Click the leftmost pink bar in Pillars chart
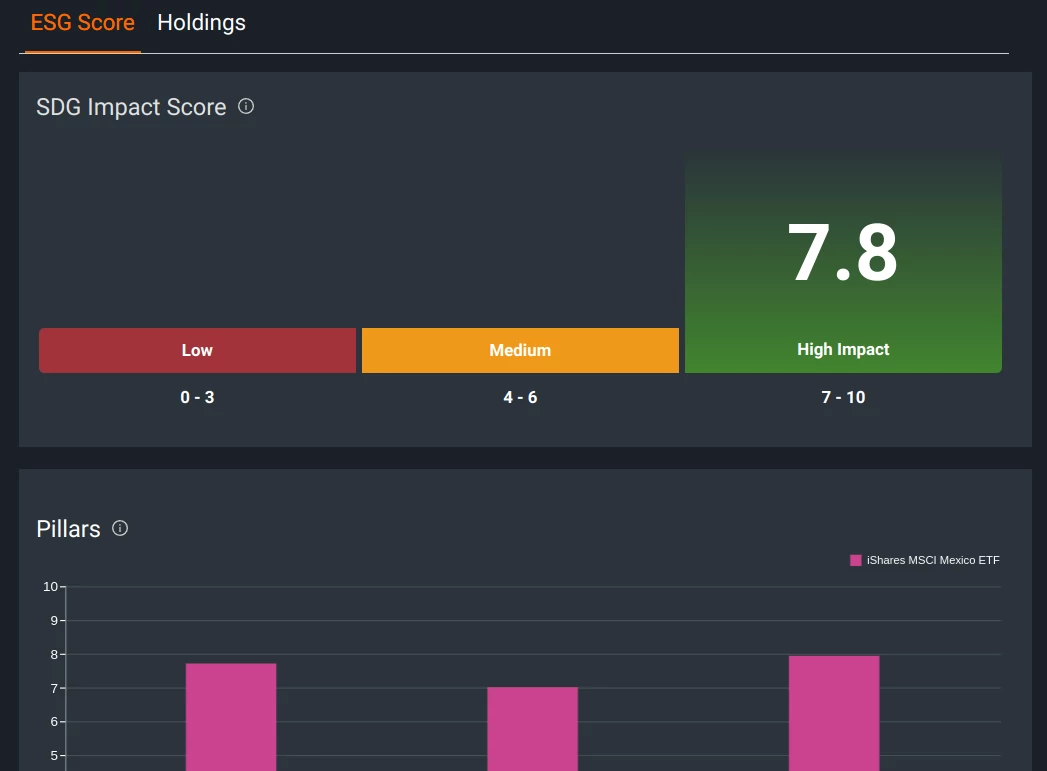The height and width of the screenshot is (771, 1047). tap(231, 715)
